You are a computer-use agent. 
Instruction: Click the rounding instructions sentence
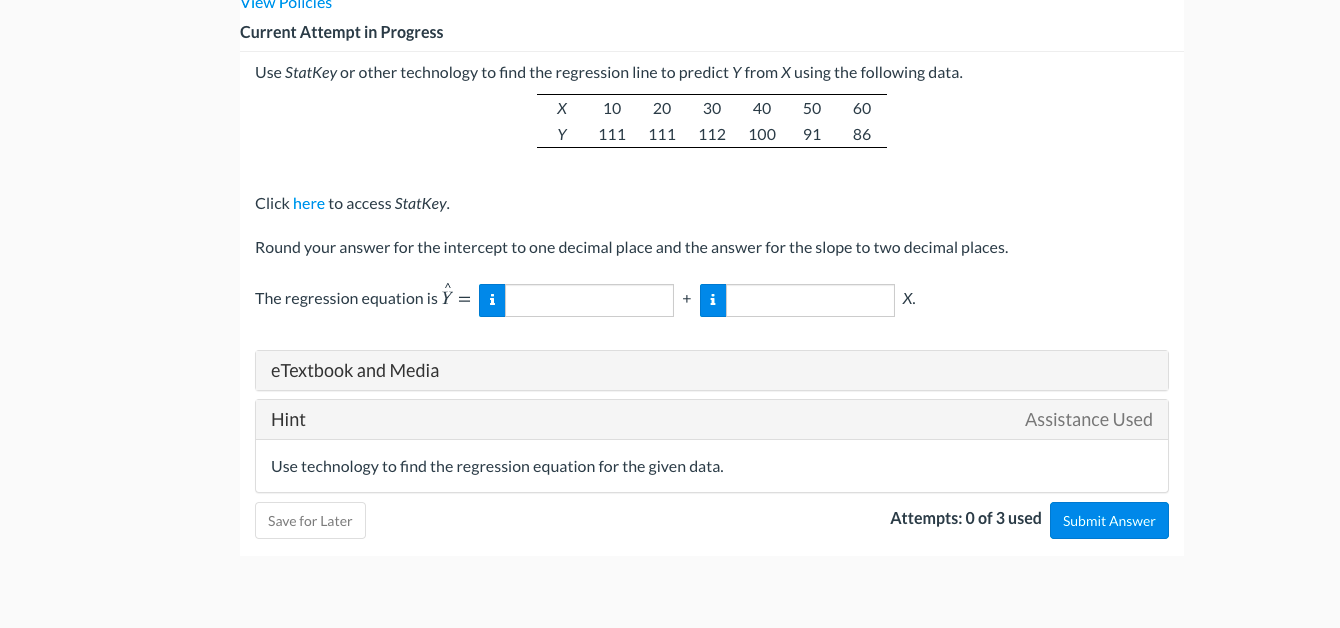point(631,248)
